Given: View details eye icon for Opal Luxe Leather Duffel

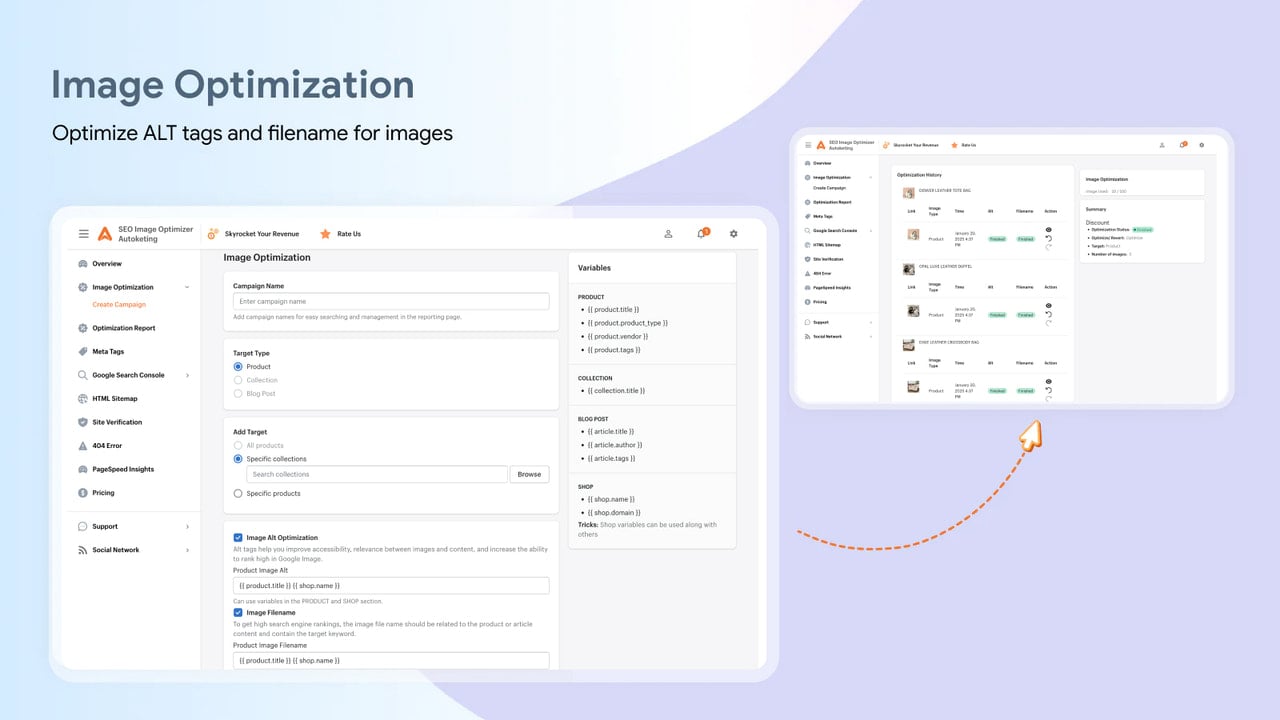Looking at the screenshot, I should tap(1048, 306).
